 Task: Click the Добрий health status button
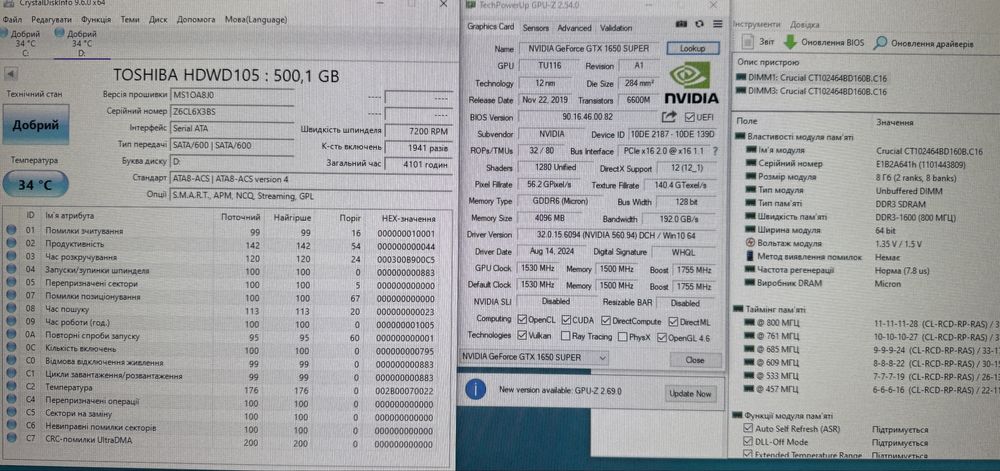(x=35, y=125)
